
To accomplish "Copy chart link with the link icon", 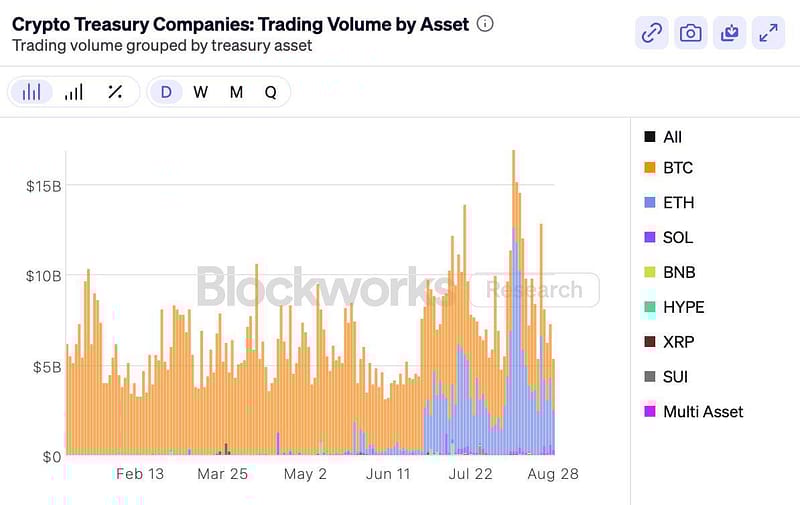I will pos(652,33).
